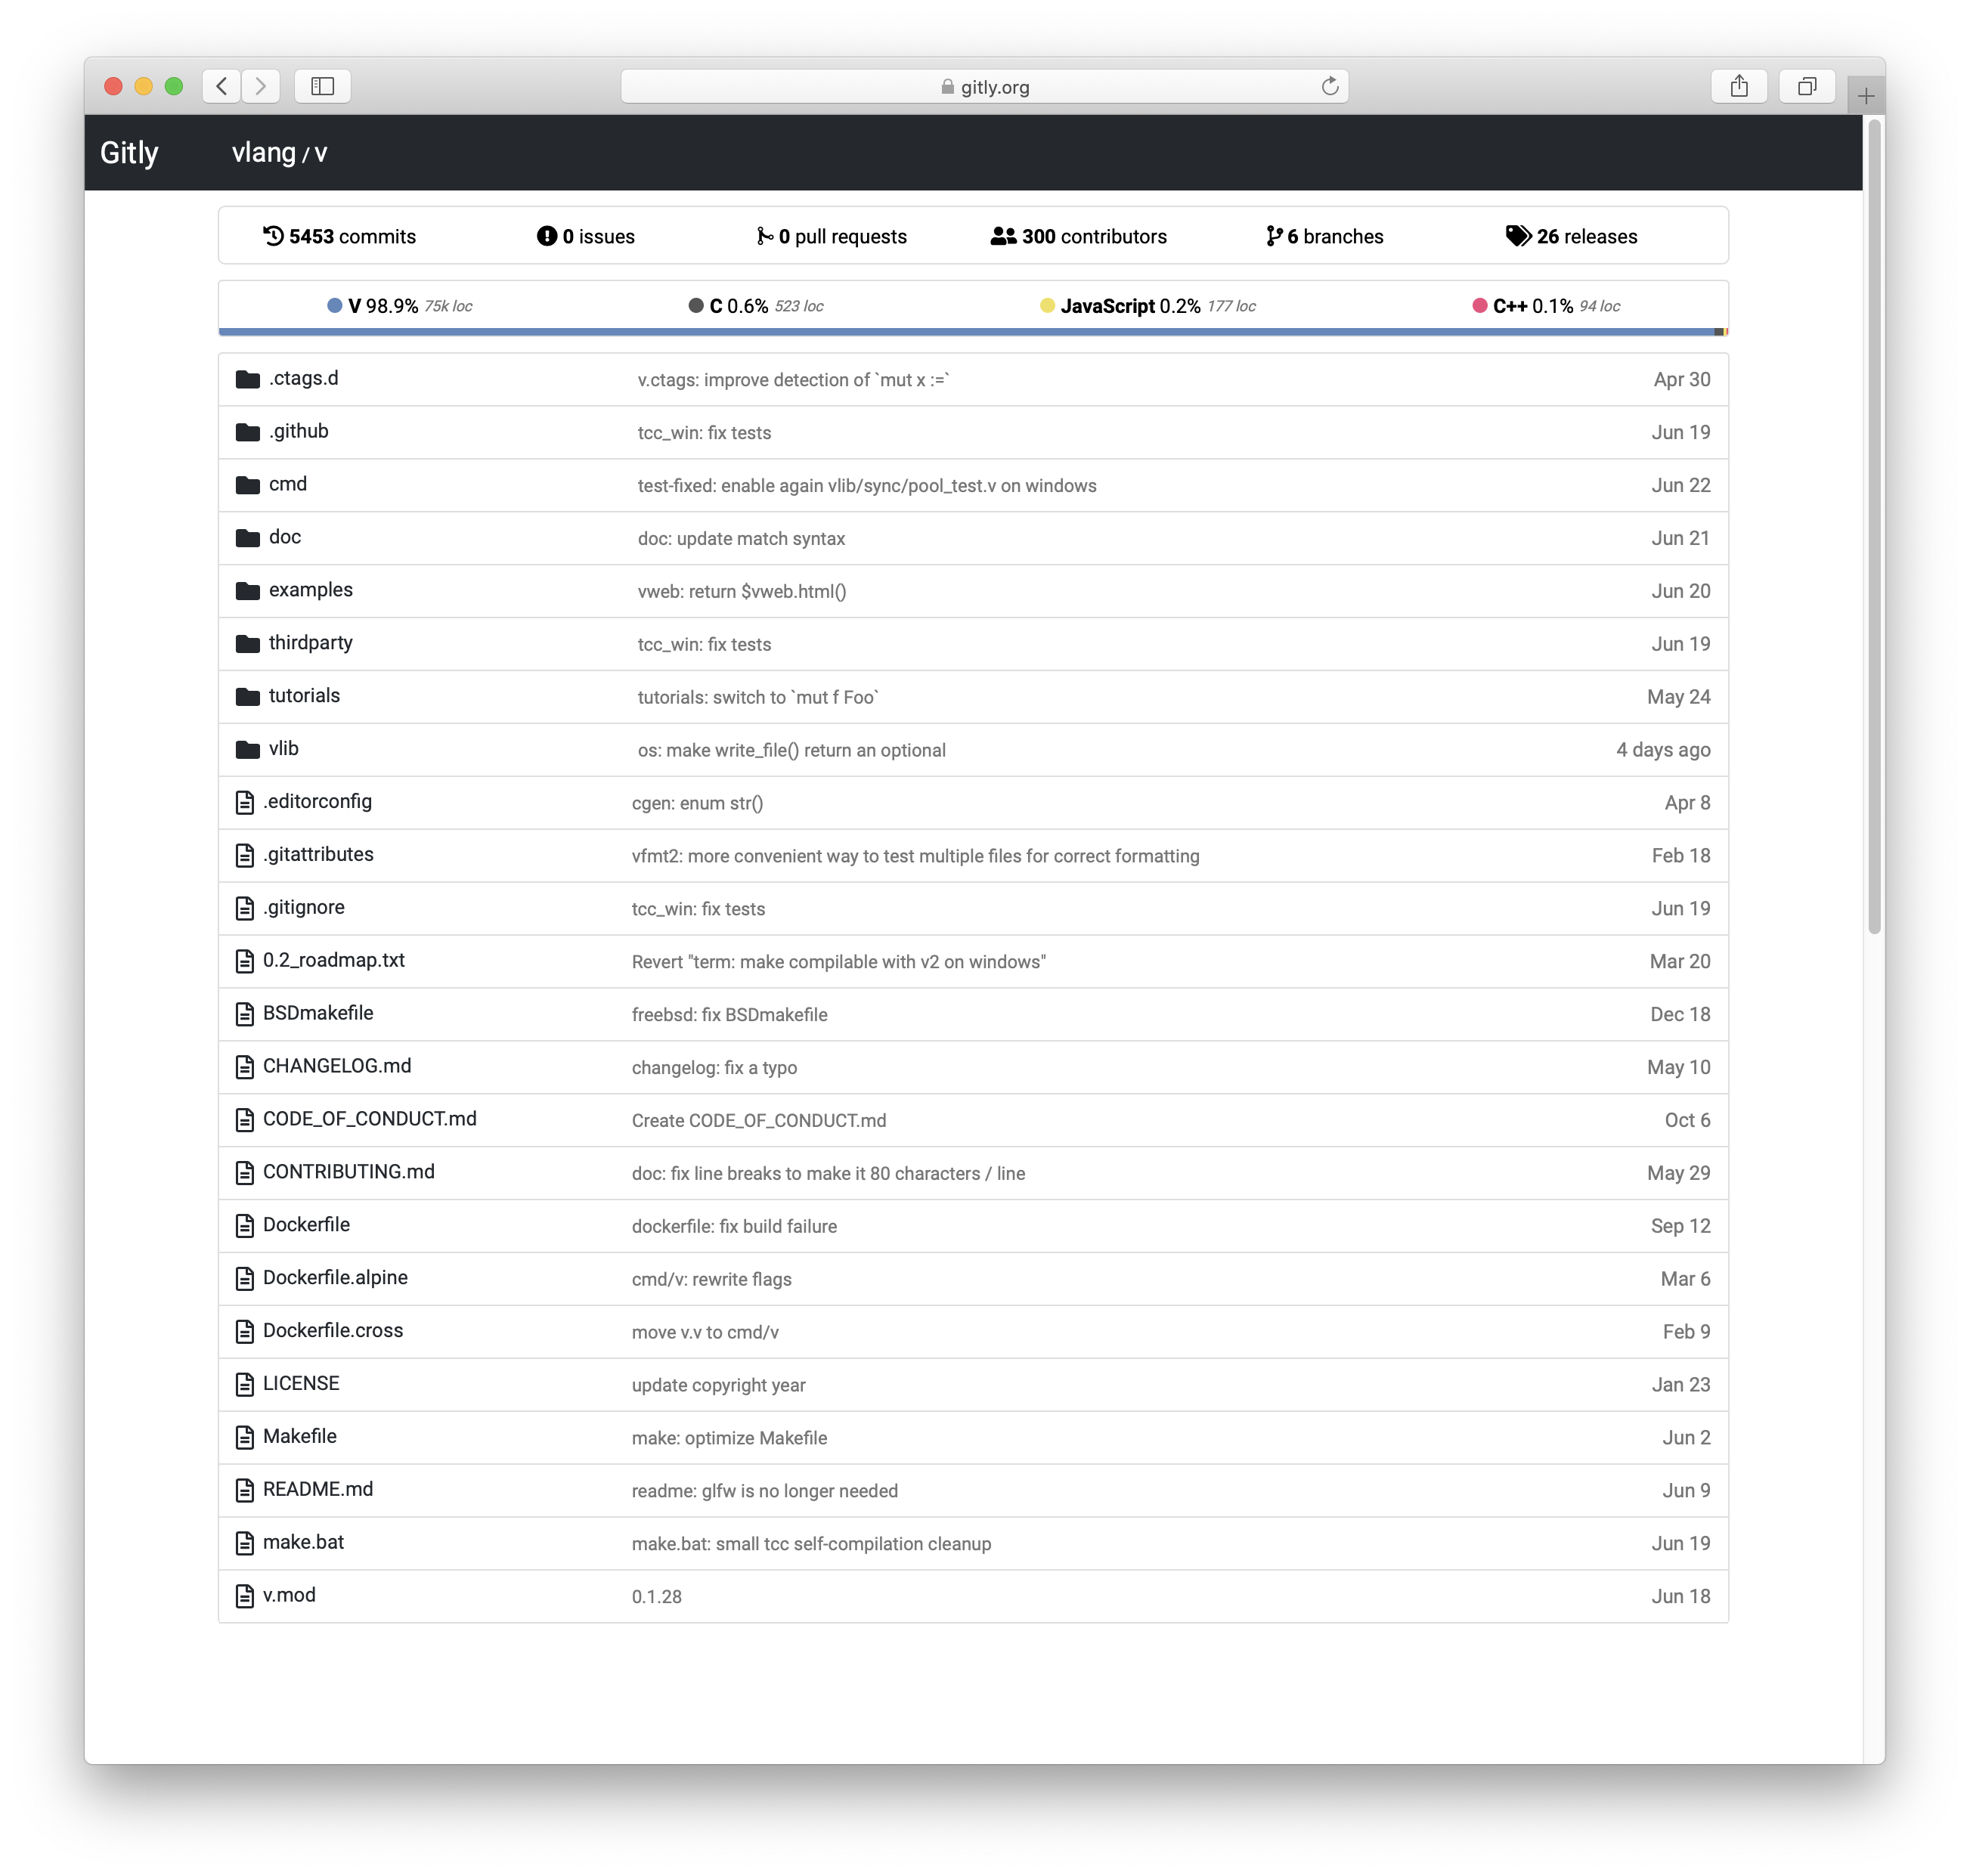
Task: Open vlang / v repository link
Action: tap(280, 153)
